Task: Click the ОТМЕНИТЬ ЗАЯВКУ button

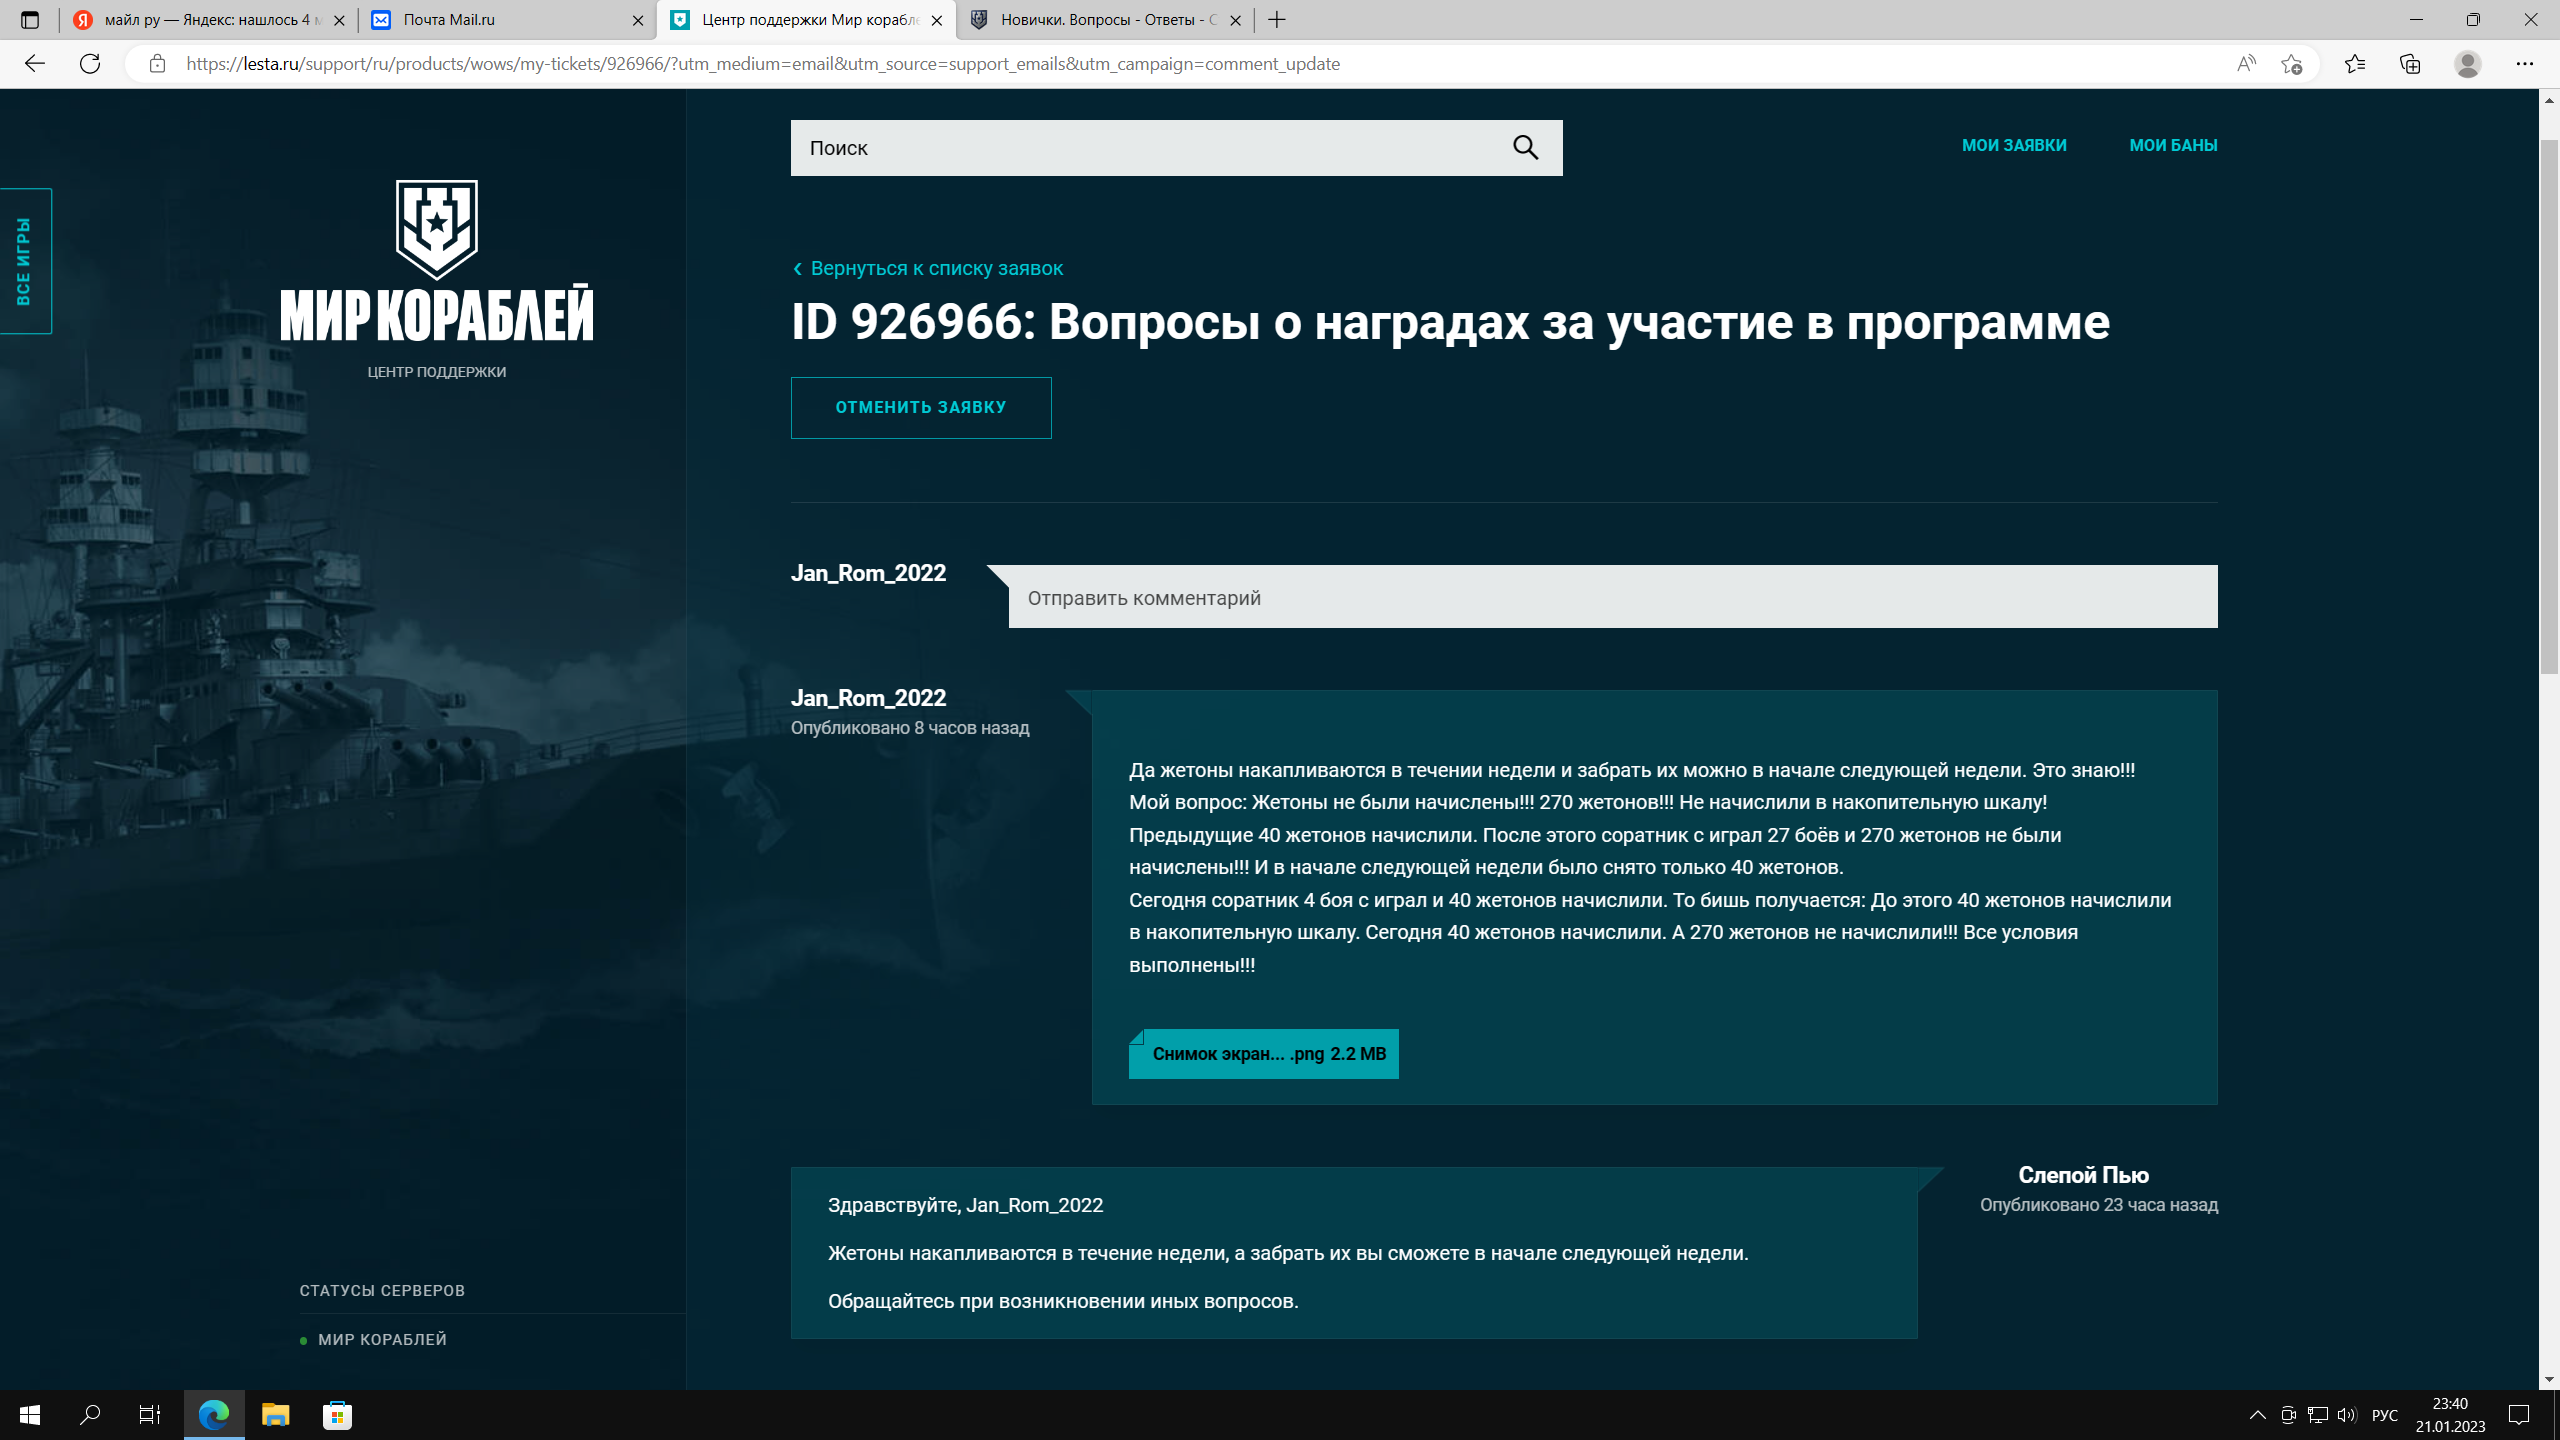Action: point(920,407)
